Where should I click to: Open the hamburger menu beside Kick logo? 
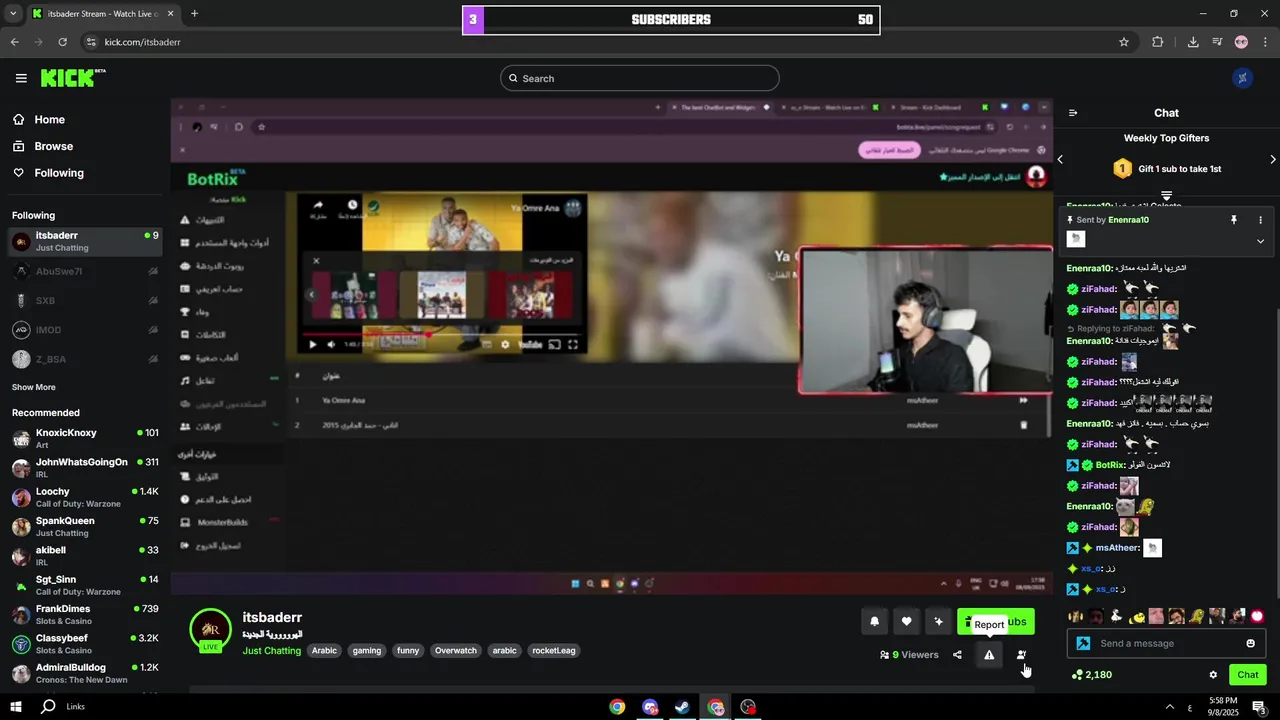point(21,78)
